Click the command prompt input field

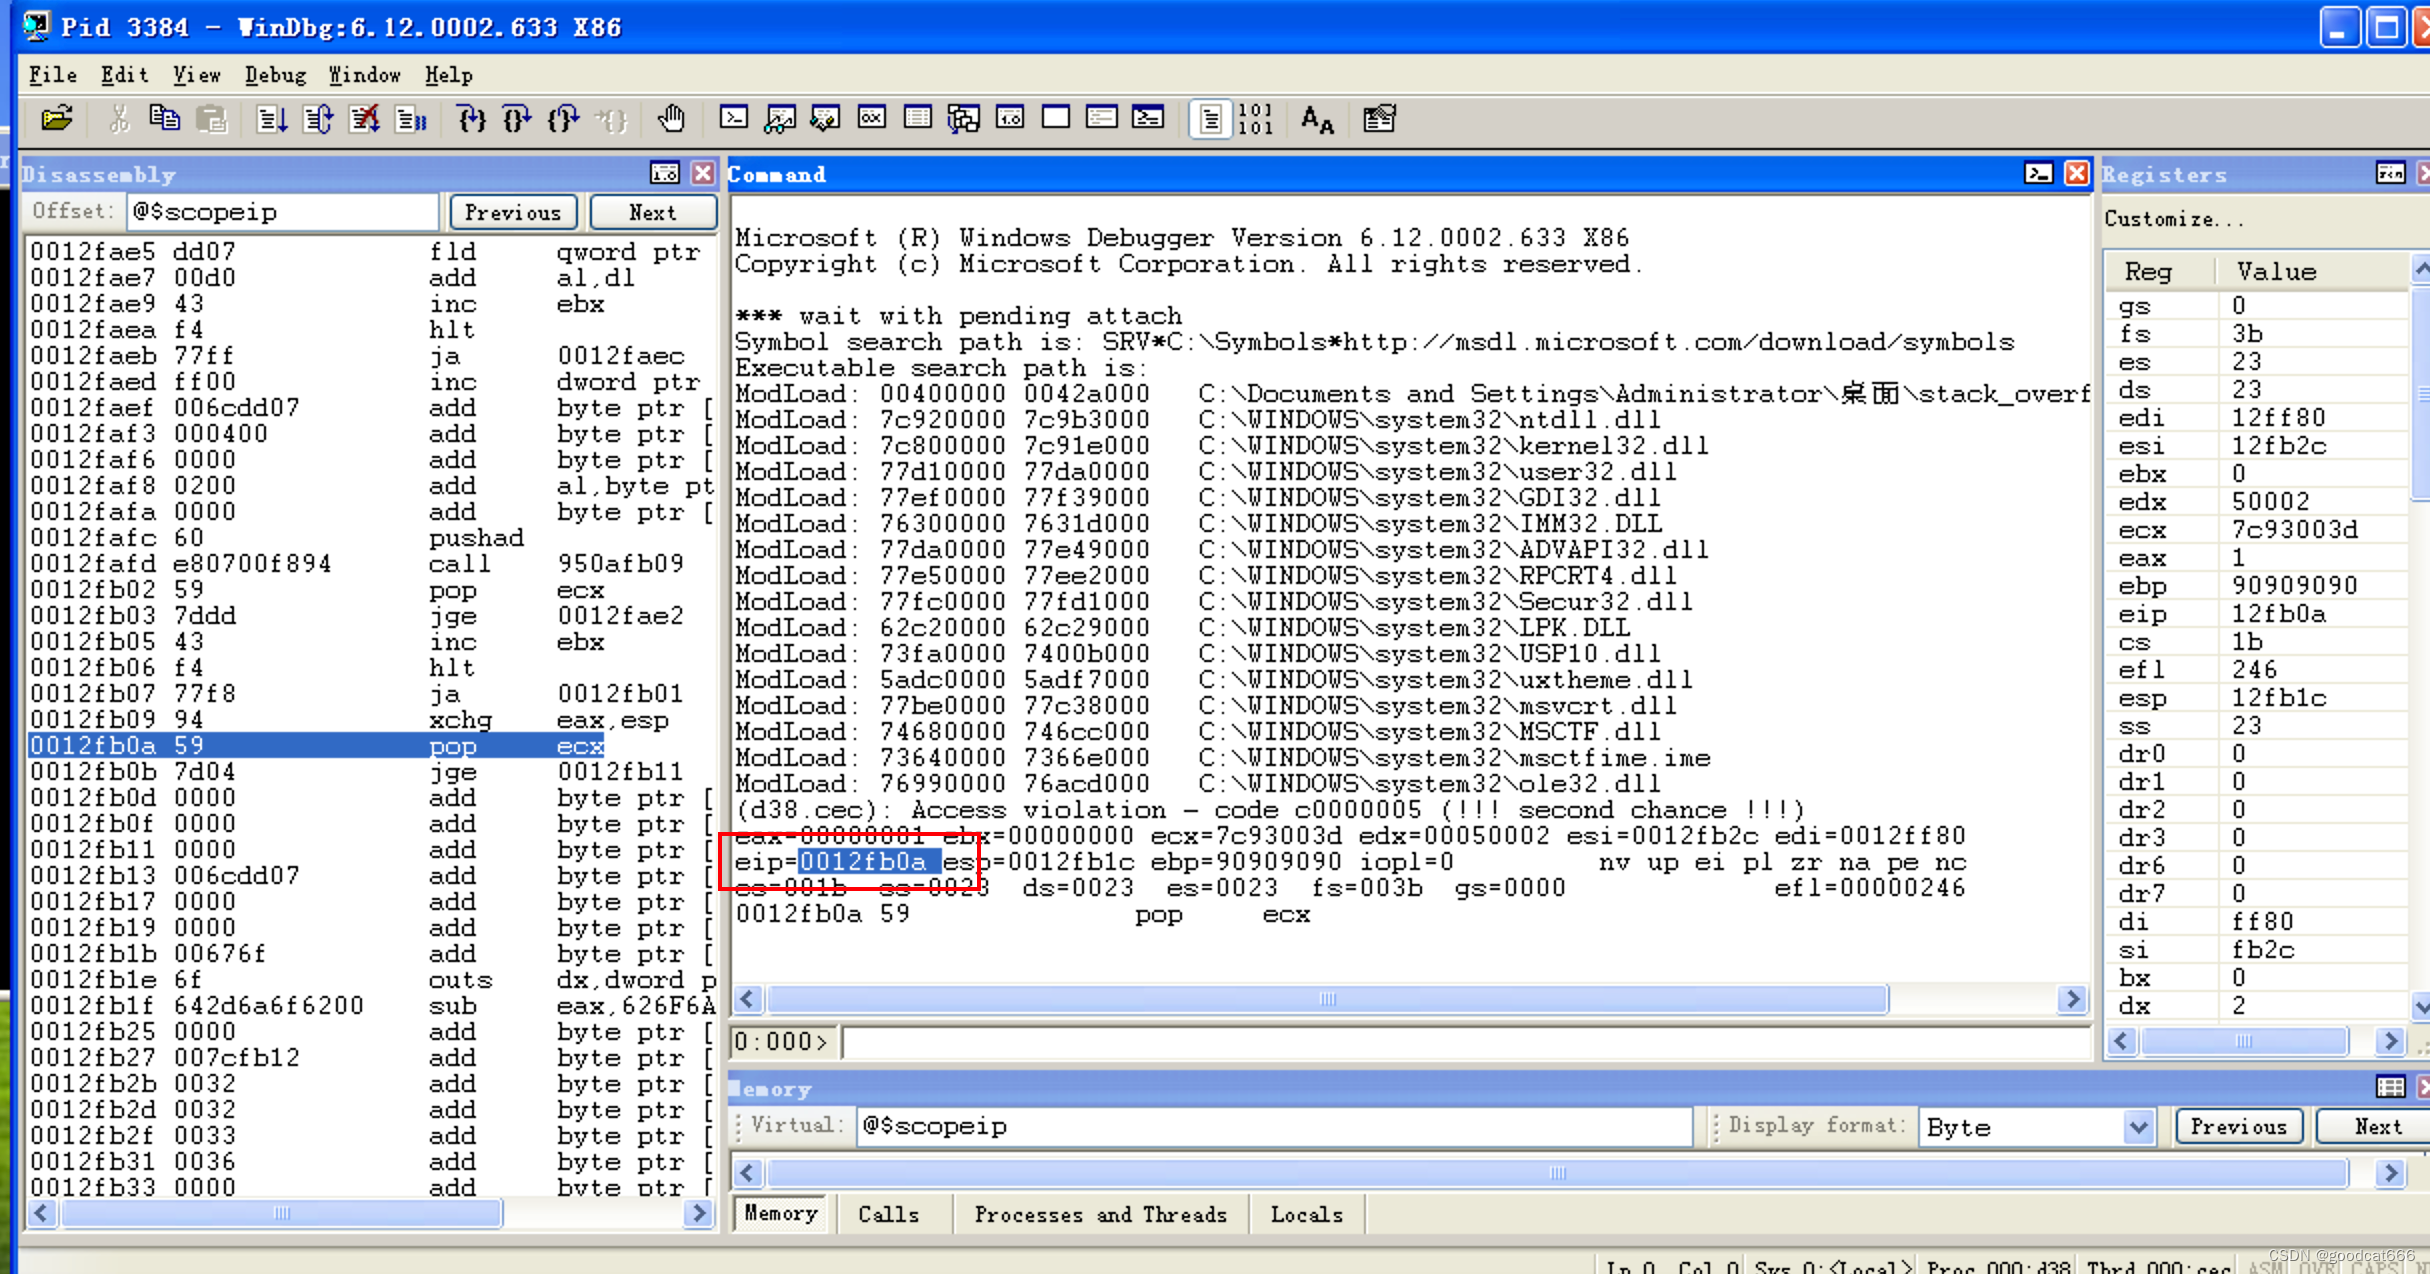pos(1465,1042)
